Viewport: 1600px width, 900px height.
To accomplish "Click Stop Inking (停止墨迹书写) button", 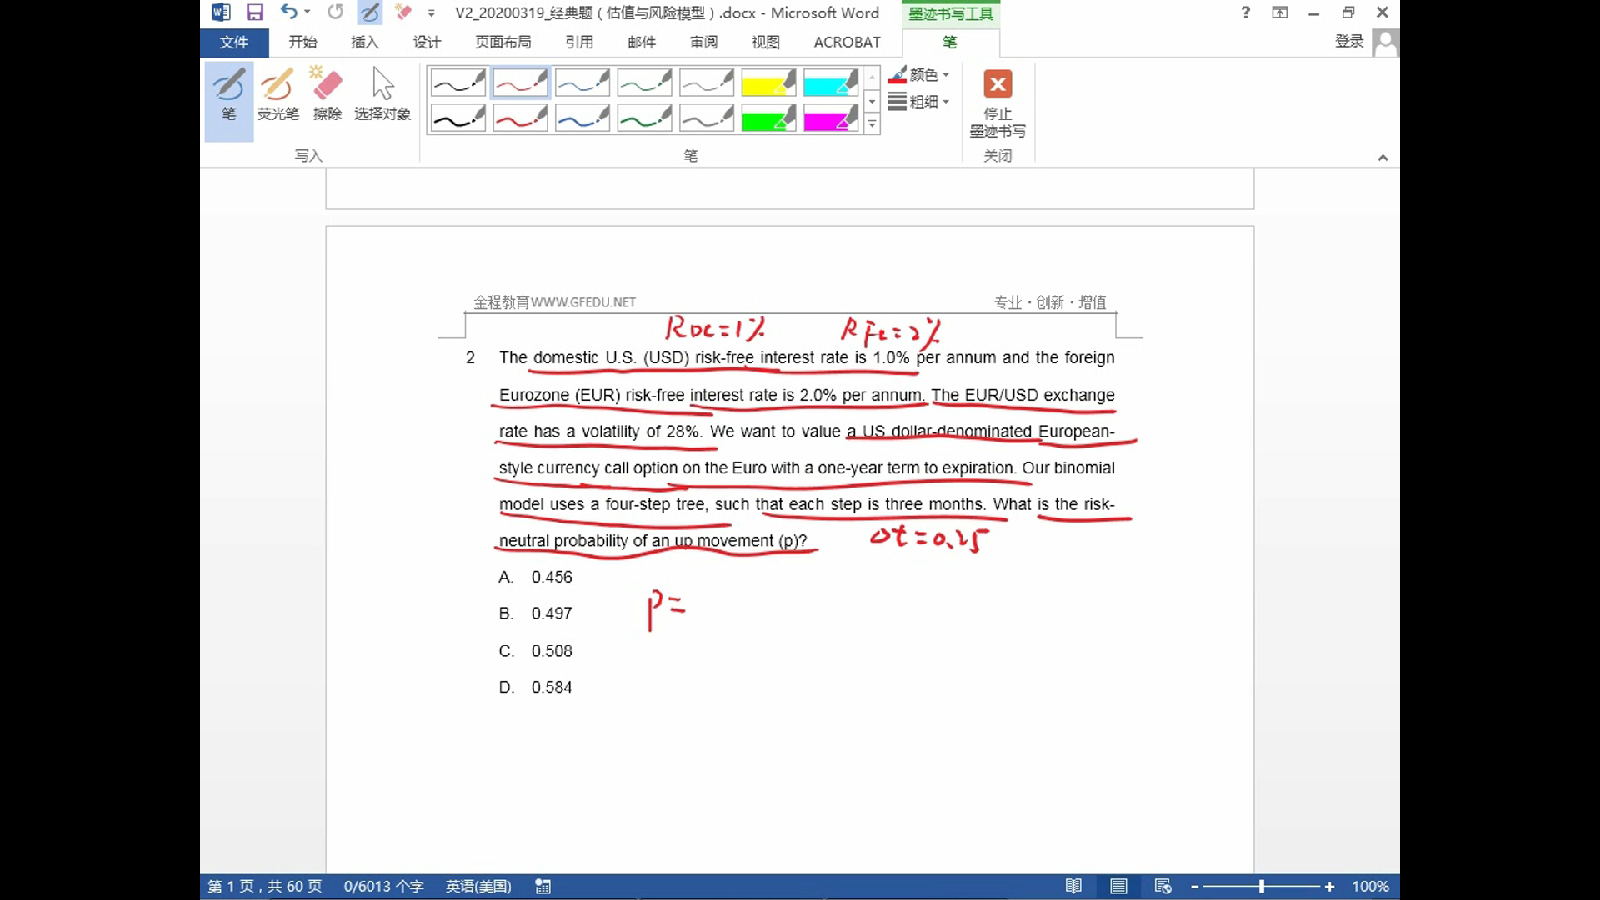I will click(x=997, y=104).
